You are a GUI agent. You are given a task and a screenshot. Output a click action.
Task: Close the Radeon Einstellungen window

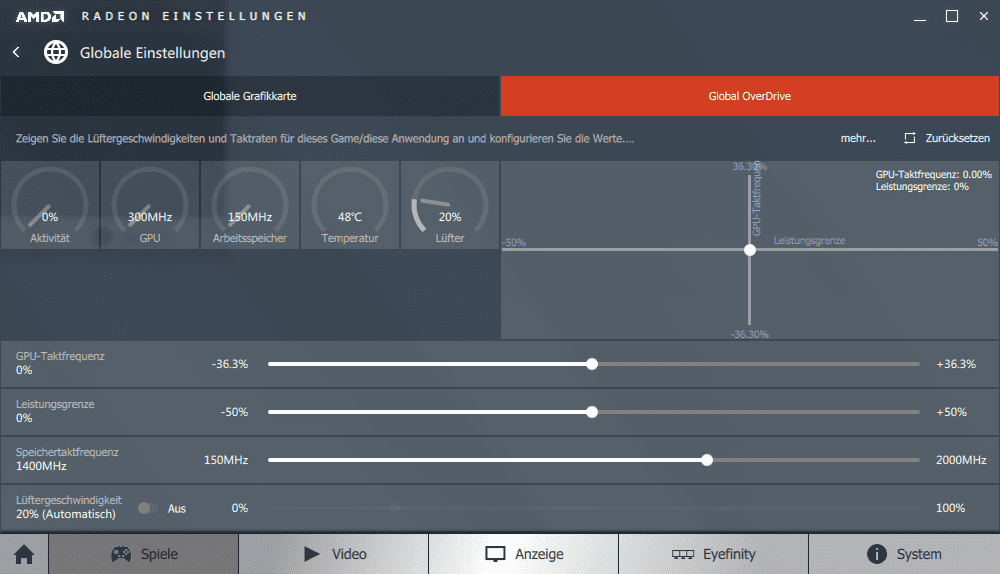(983, 17)
